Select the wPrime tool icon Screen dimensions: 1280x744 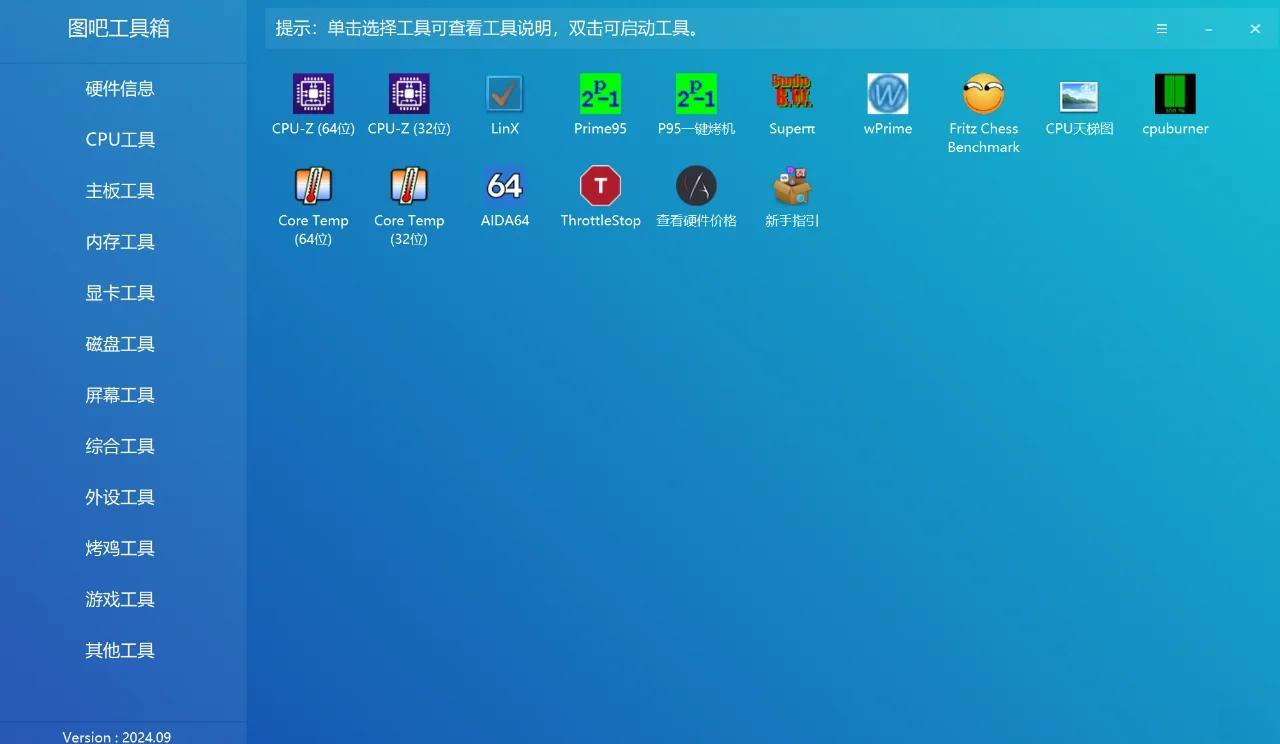click(x=888, y=94)
